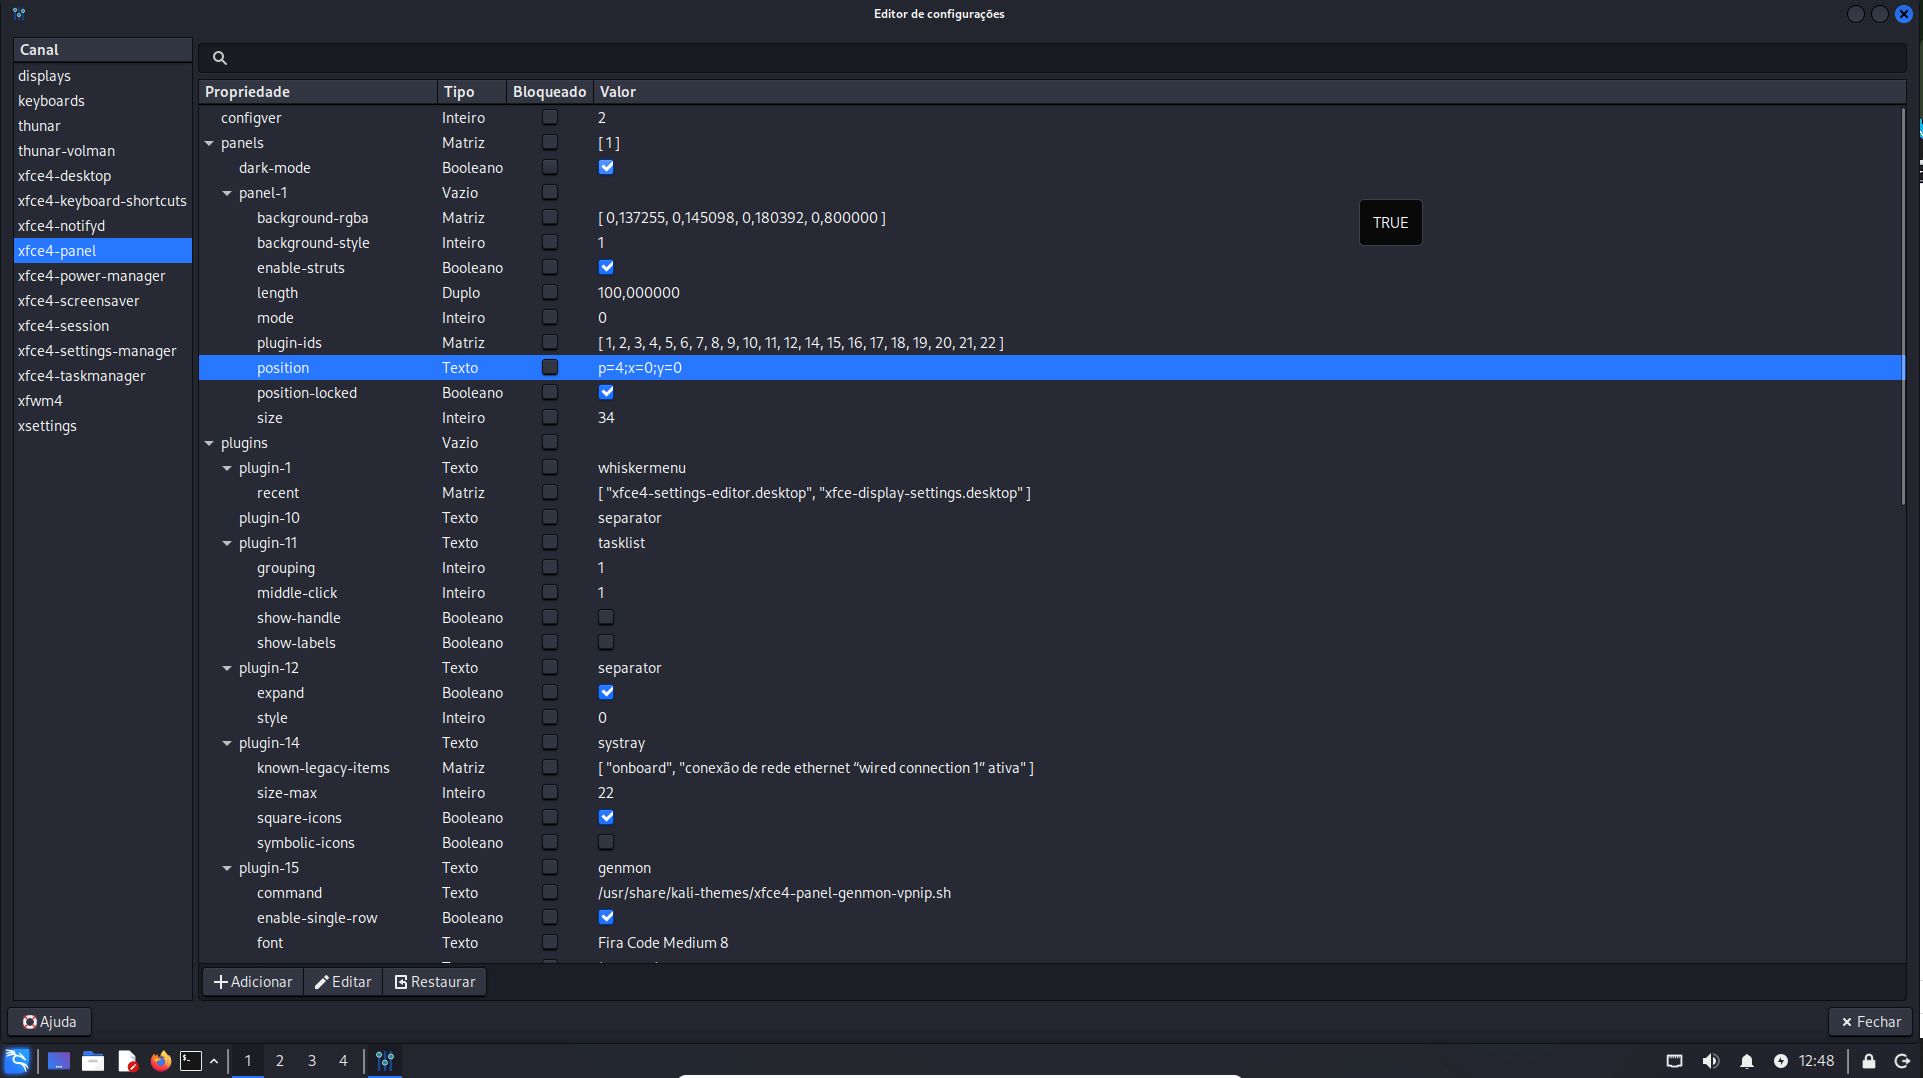The height and width of the screenshot is (1078, 1923).
Task: Collapse the panels tree node
Action: [210, 143]
